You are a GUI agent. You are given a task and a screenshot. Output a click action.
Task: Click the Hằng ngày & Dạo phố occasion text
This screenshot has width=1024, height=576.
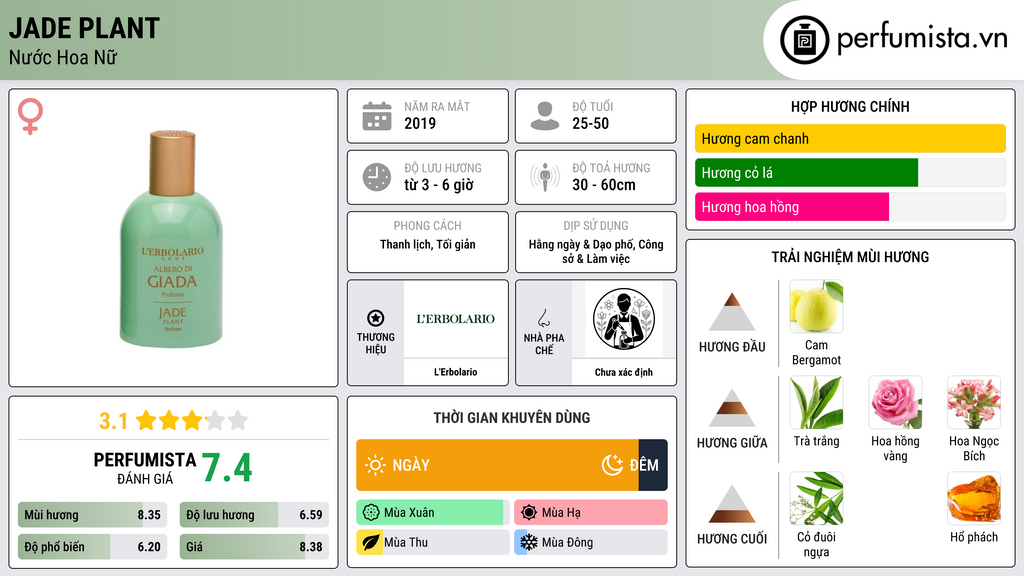[596, 251]
